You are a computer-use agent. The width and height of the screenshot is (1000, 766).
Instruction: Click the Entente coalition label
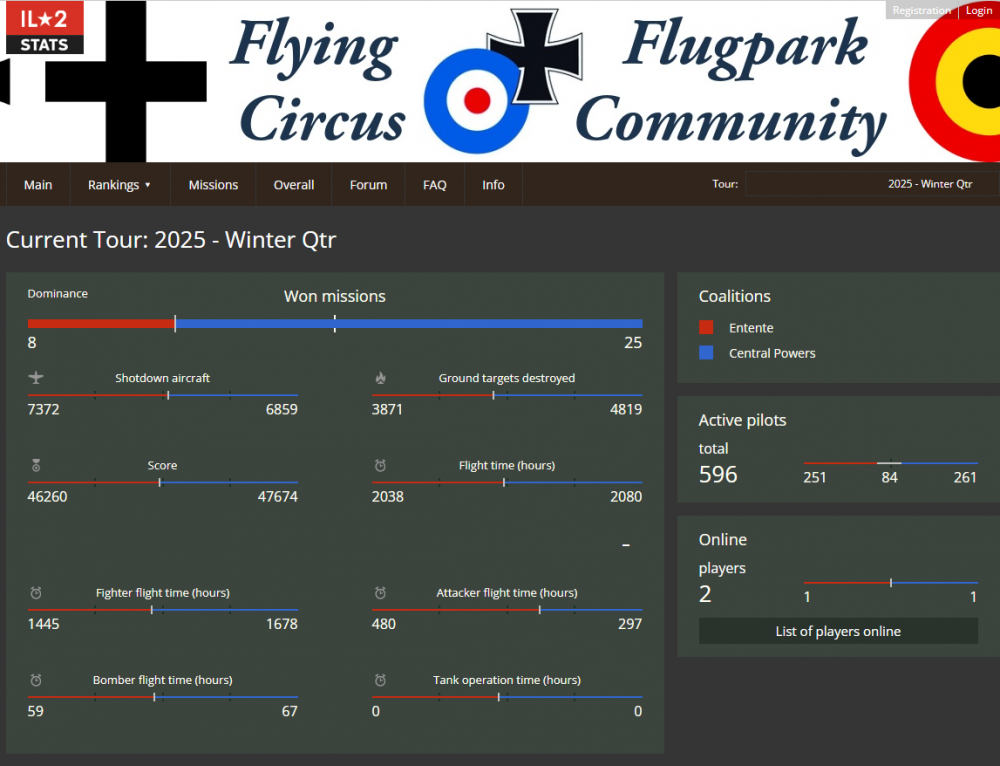[751, 328]
